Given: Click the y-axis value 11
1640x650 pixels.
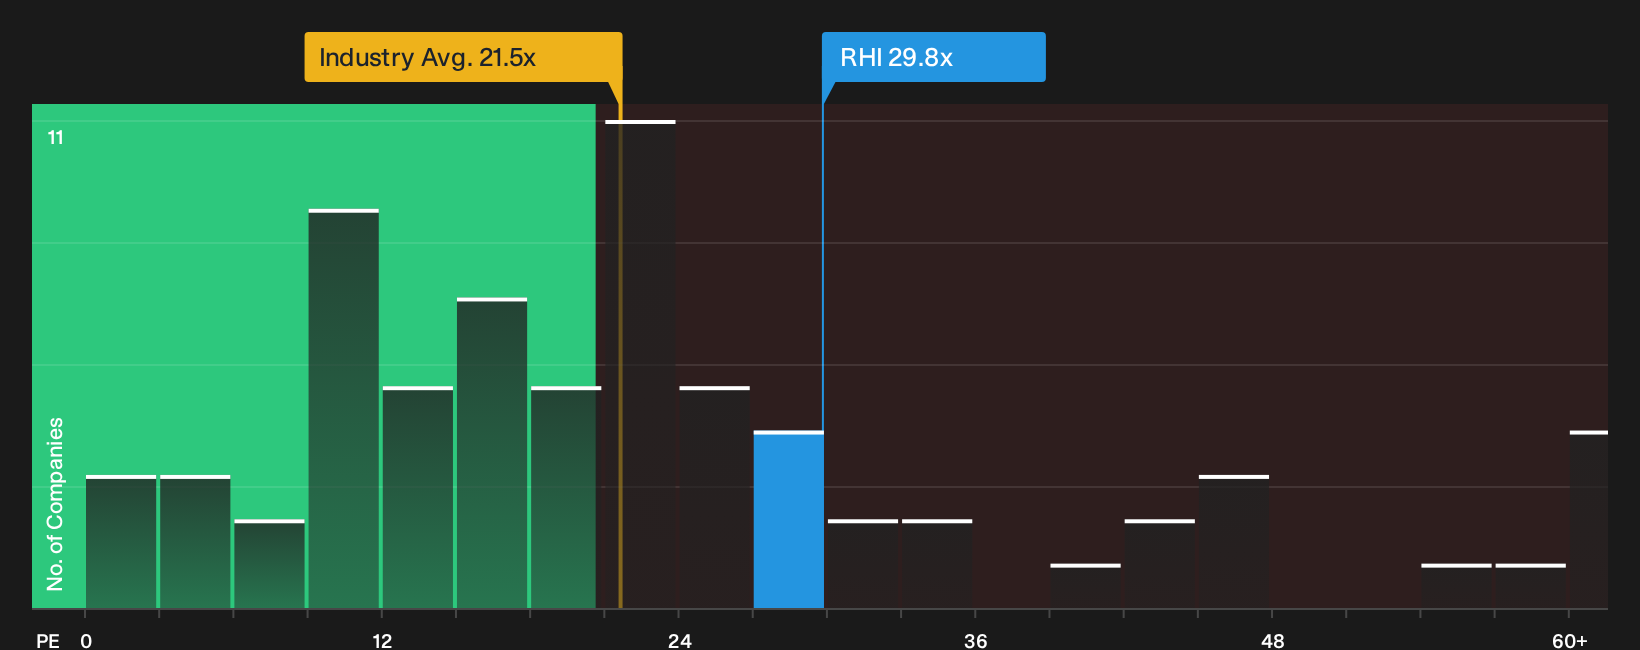Looking at the screenshot, I should pos(56,137).
